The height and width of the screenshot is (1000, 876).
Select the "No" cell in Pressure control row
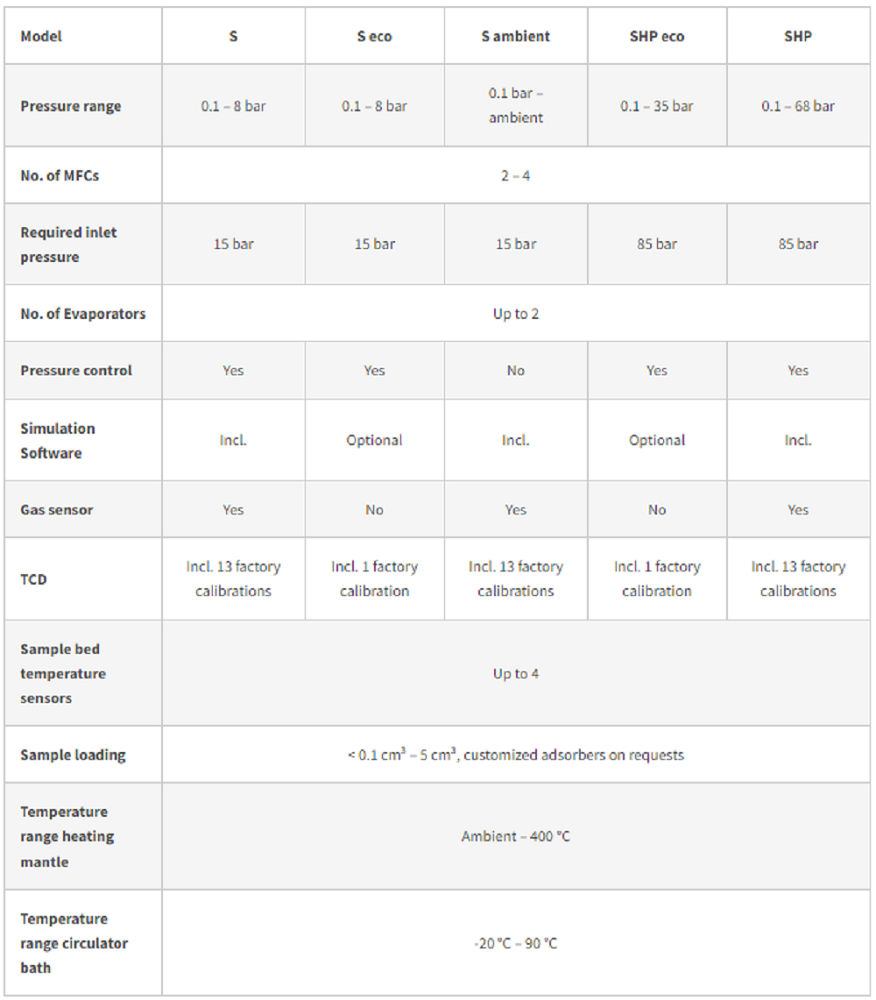[515, 370]
